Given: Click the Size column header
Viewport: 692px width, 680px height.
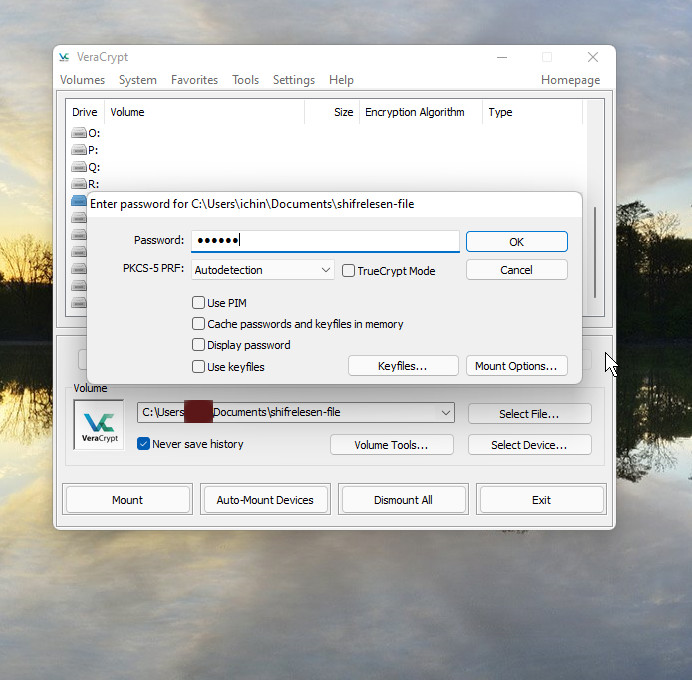Looking at the screenshot, I should [x=332, y=112].
